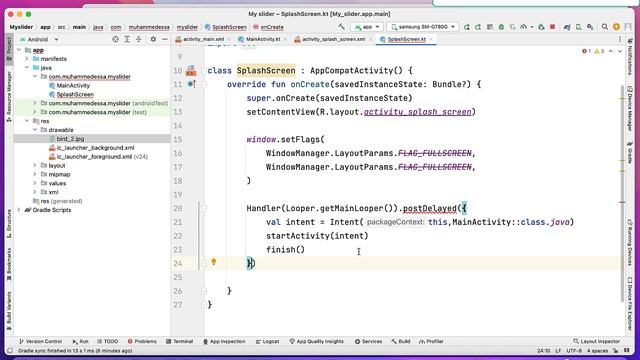
Task: Expand the layout folder
Action: (35, 165)
